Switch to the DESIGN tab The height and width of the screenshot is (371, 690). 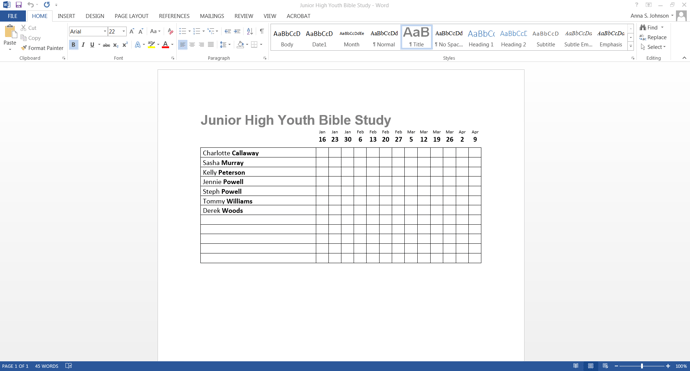click(x=95, y=16)
